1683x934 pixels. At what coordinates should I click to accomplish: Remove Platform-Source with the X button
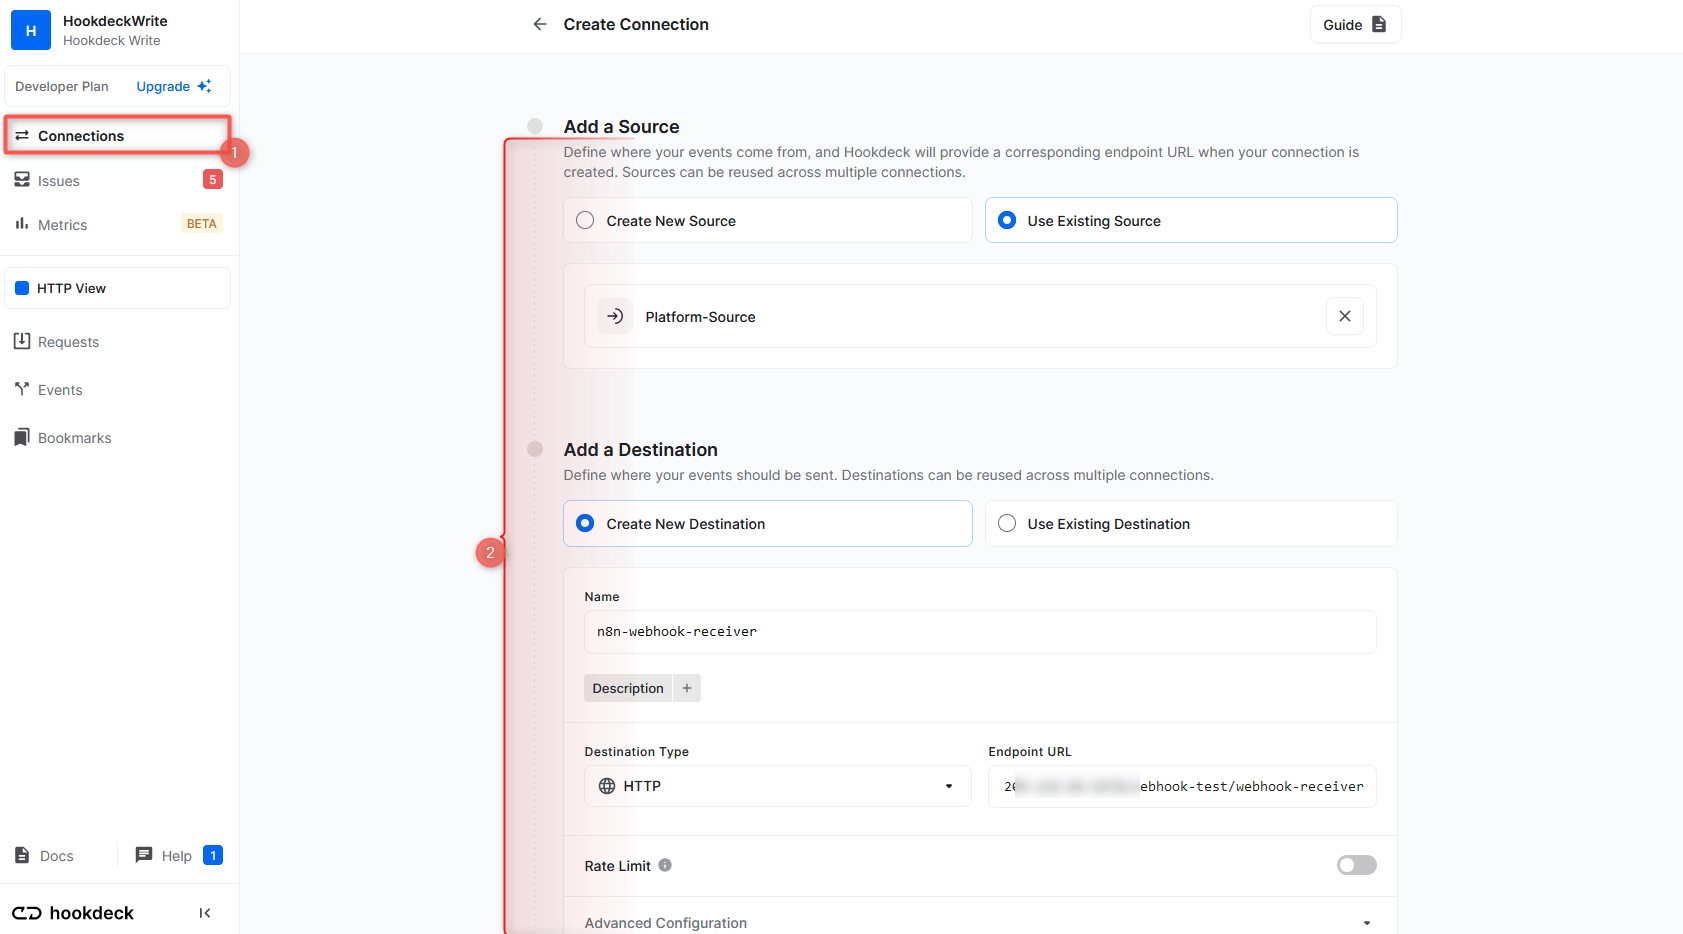[1344, 316]
